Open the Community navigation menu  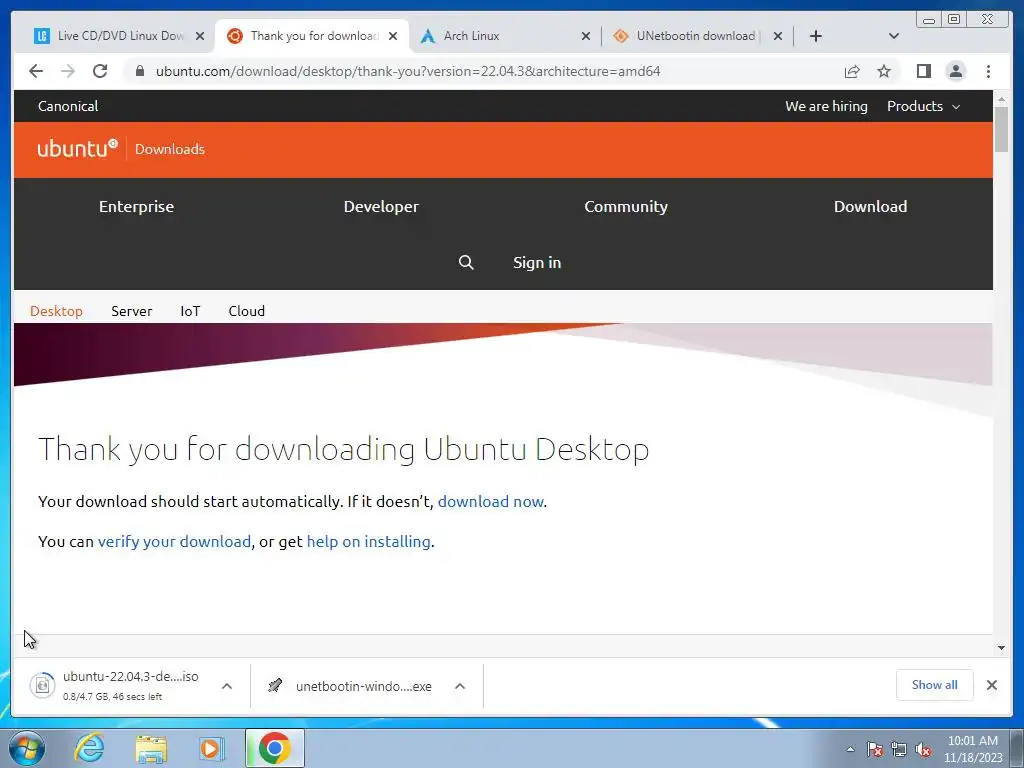coord(626,206)
